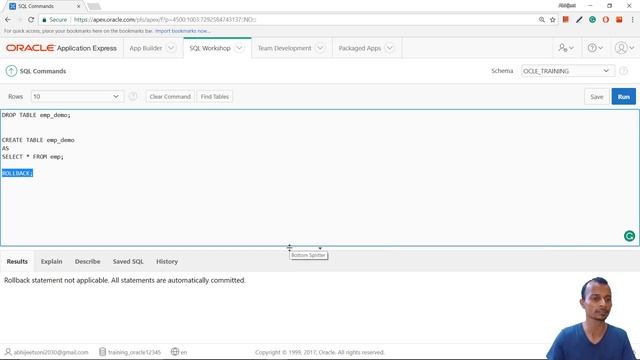Open the account profile avatar menu

coord(624,48)
